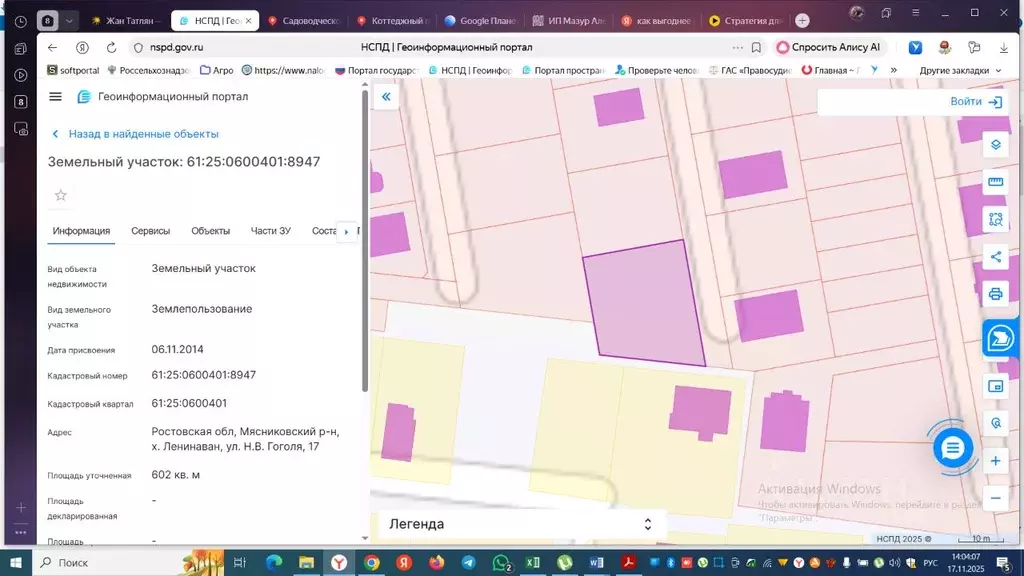
Task: Click the share map icon
Action: [995, 257]
